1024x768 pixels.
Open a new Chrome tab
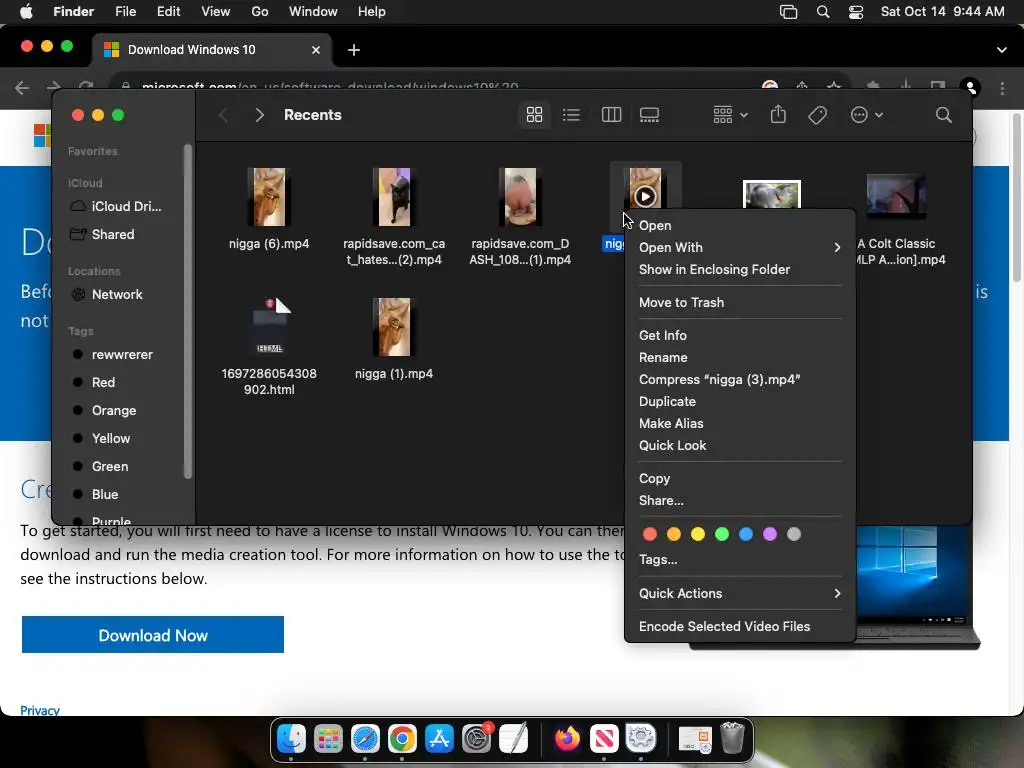pos(353,50)
